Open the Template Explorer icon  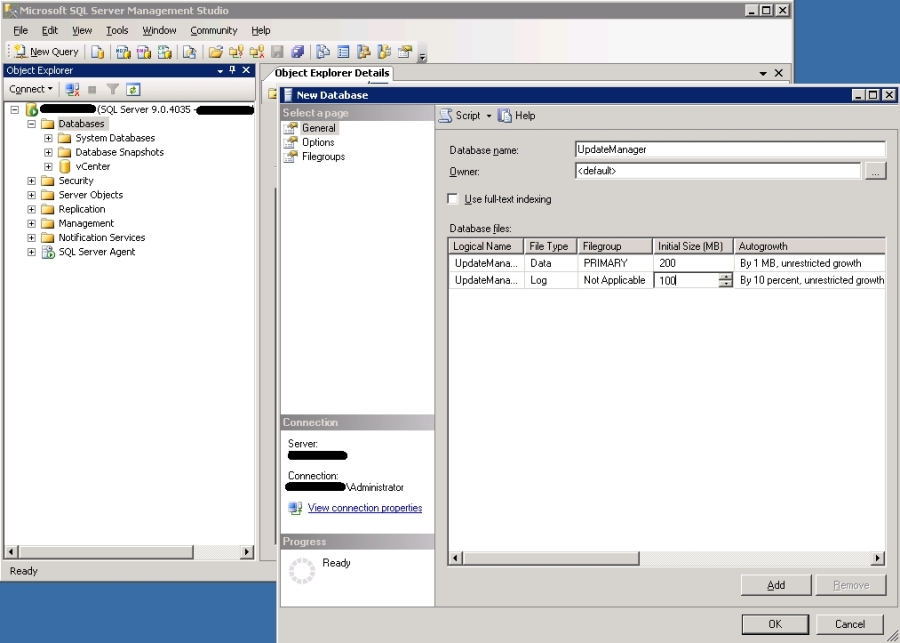pyautogui.click(x=384, y=52)
